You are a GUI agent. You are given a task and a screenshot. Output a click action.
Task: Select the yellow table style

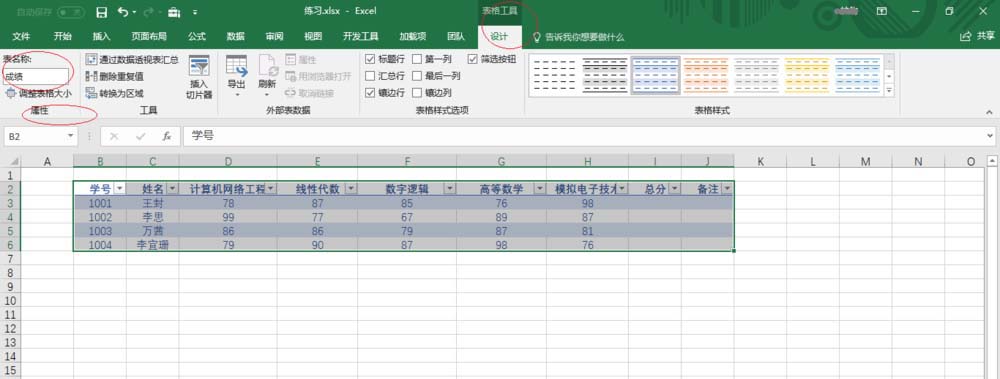[807, 75]
